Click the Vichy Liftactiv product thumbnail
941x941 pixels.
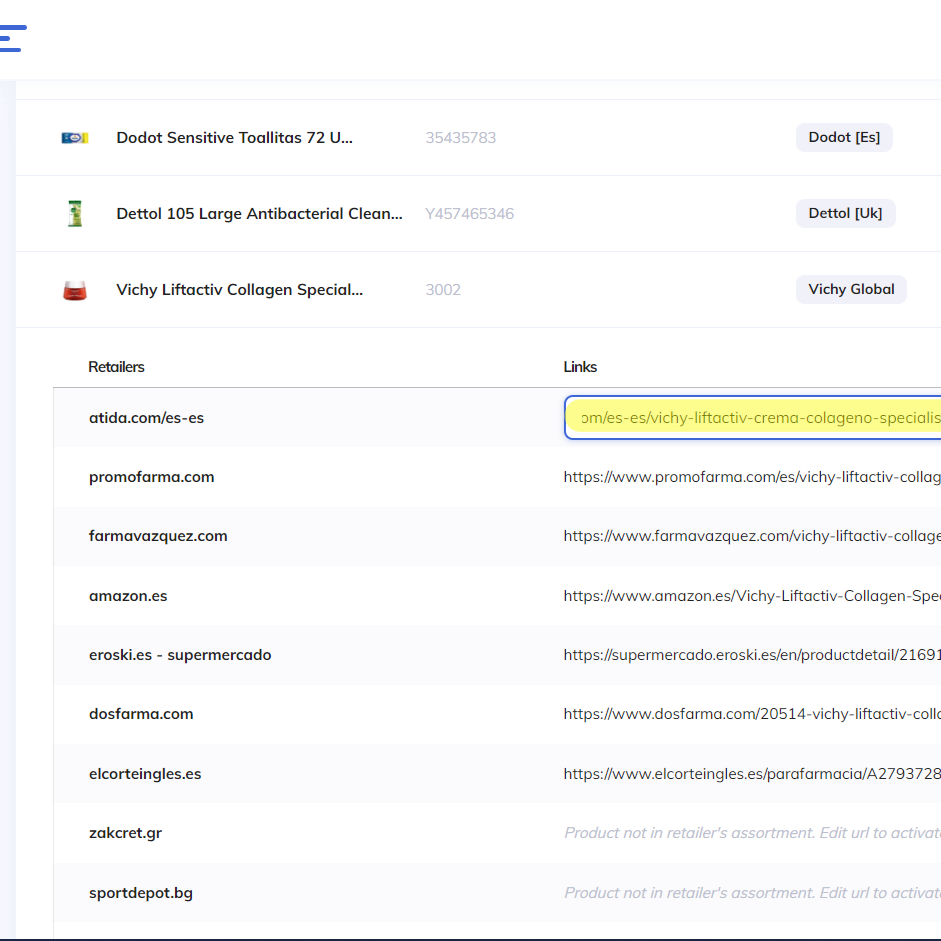click(x=75, y=290)
